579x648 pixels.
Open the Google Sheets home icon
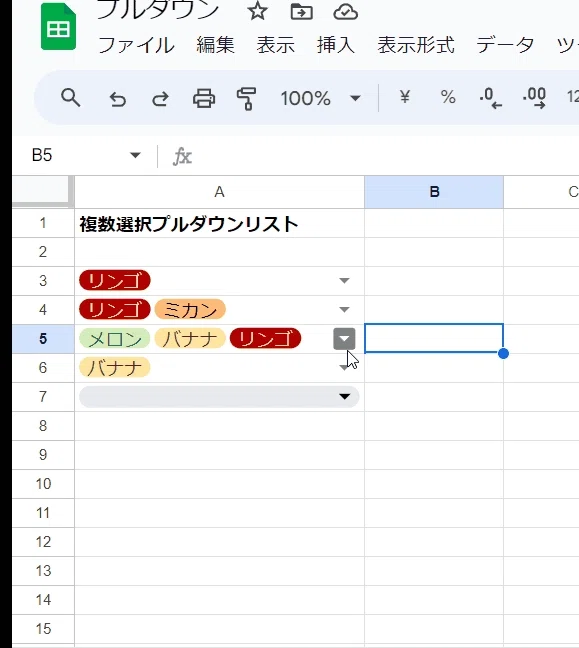coord(58,26)
